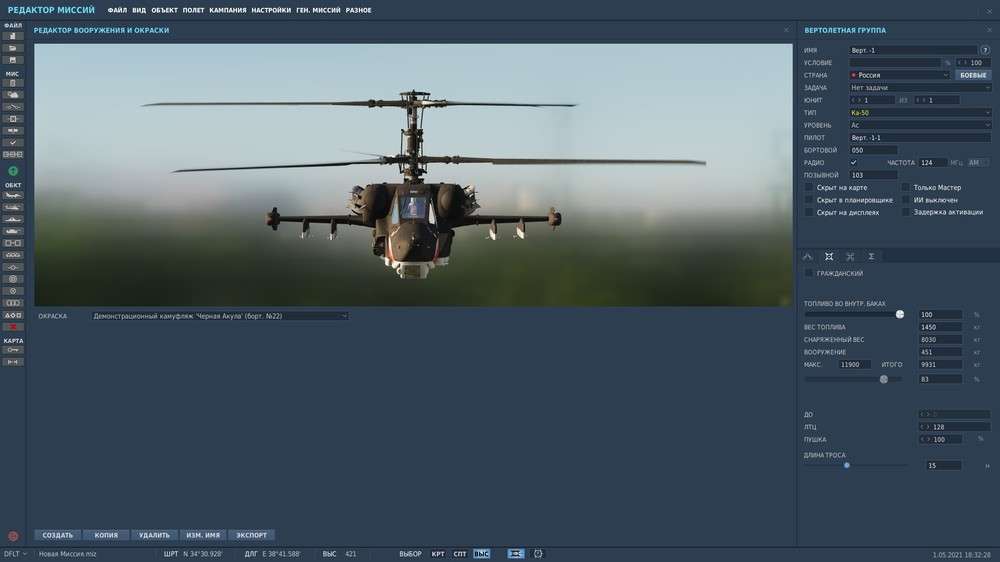Enable 'Скрыт в планировщике' checkbox
The image size is (1000, 562).
(x=809, y=200)
